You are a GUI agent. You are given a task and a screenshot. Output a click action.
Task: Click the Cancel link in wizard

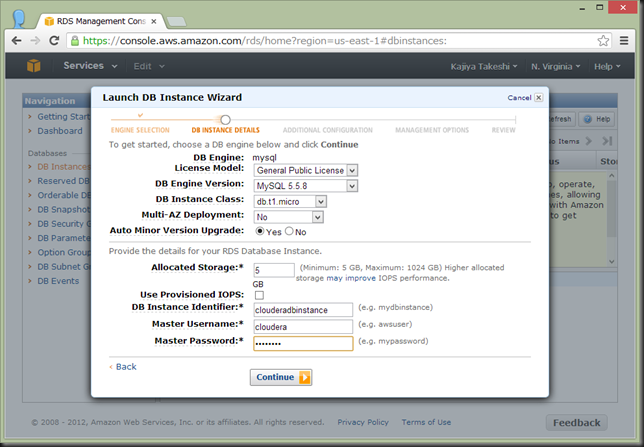pos(519,97)
